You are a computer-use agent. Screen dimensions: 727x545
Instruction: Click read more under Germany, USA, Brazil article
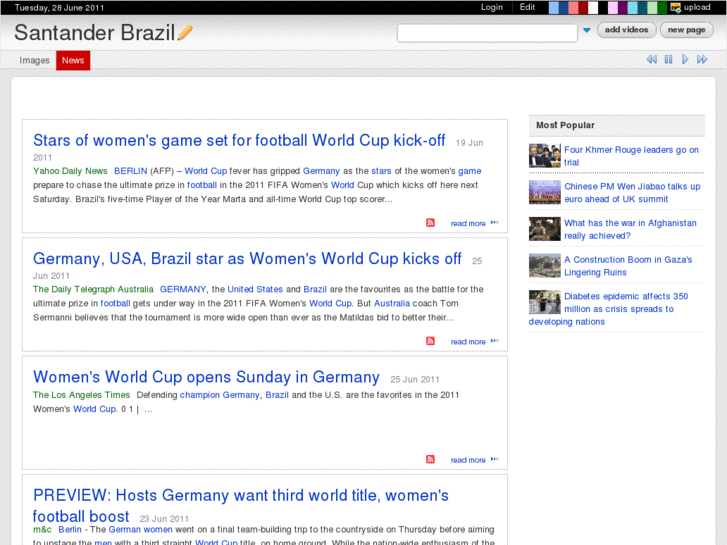pos(468,341)
